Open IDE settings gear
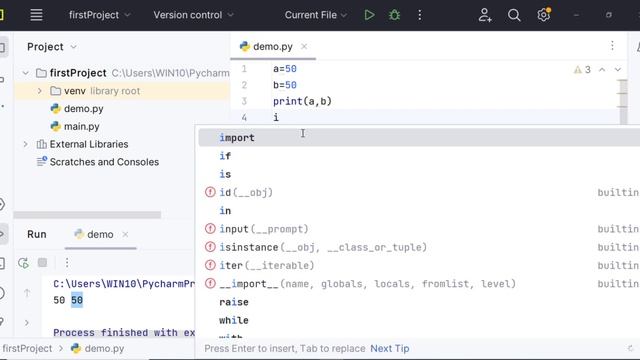 tap(544, 15)
